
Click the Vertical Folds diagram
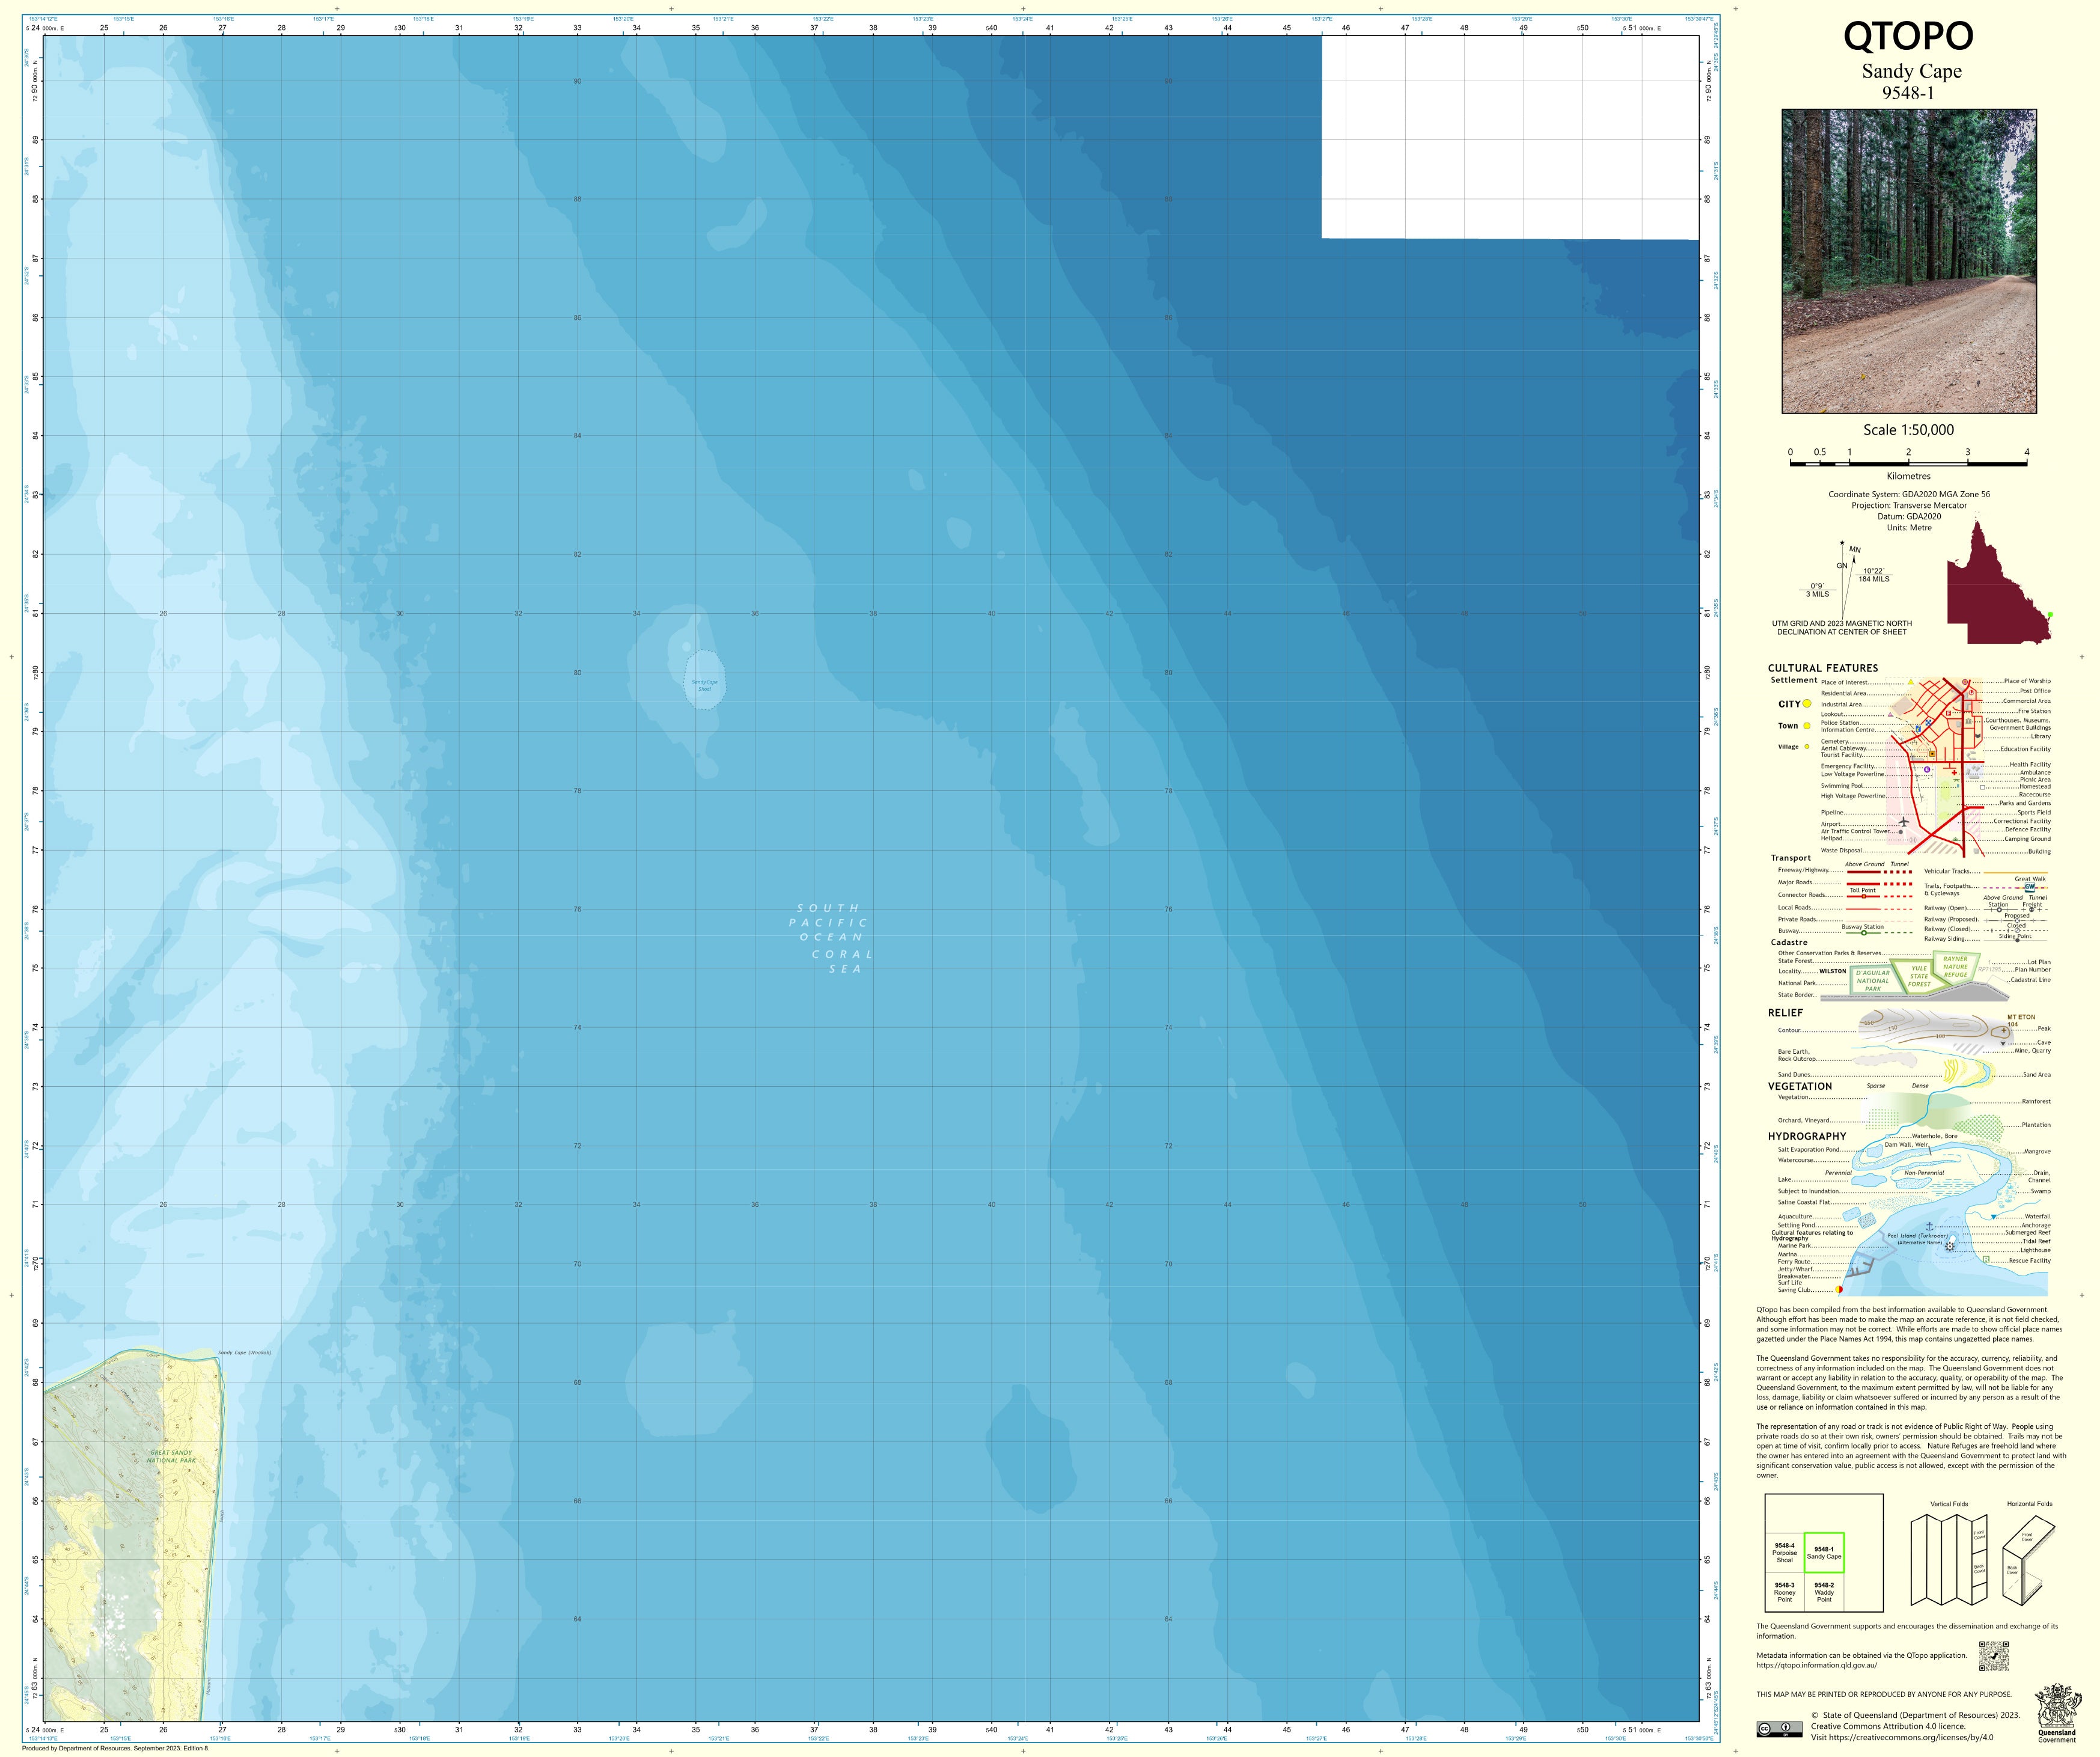coord(1948,1561)
